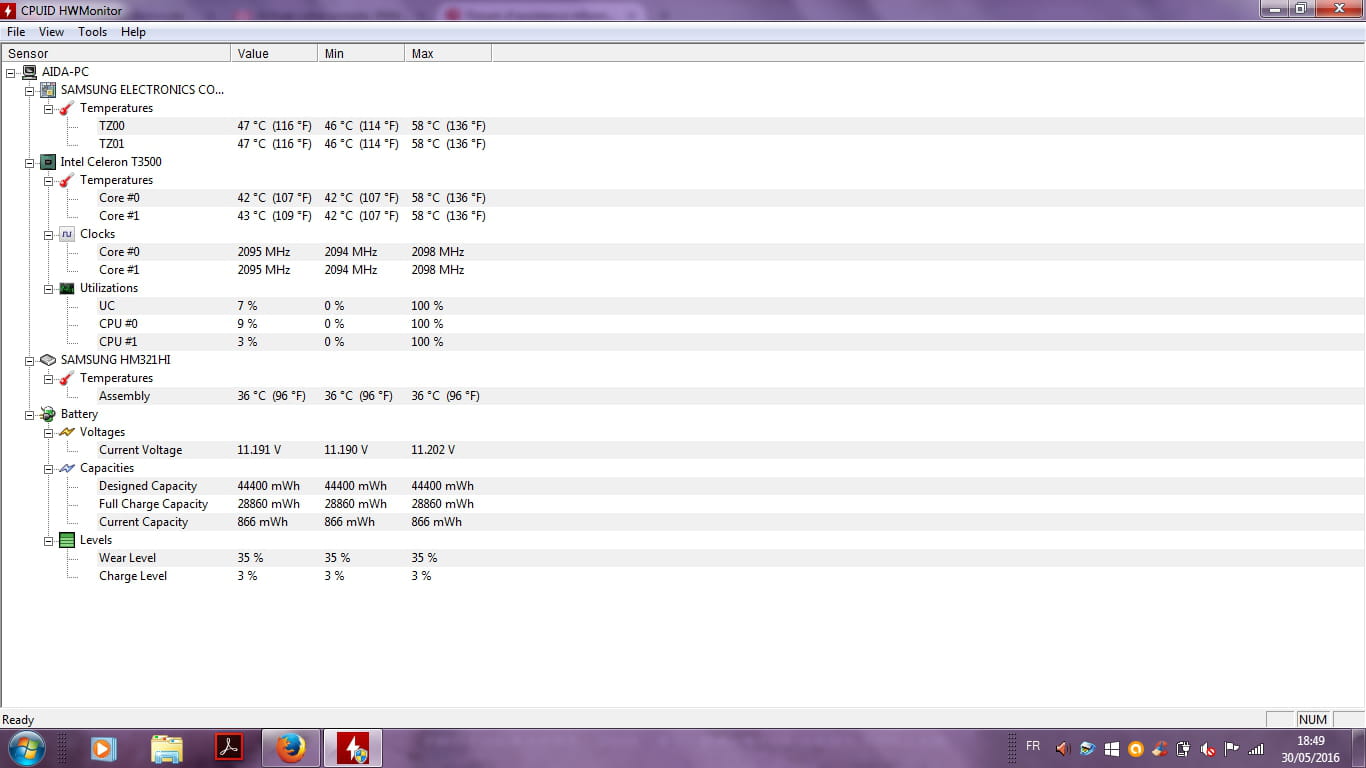Open the File menu

[16, 32]
